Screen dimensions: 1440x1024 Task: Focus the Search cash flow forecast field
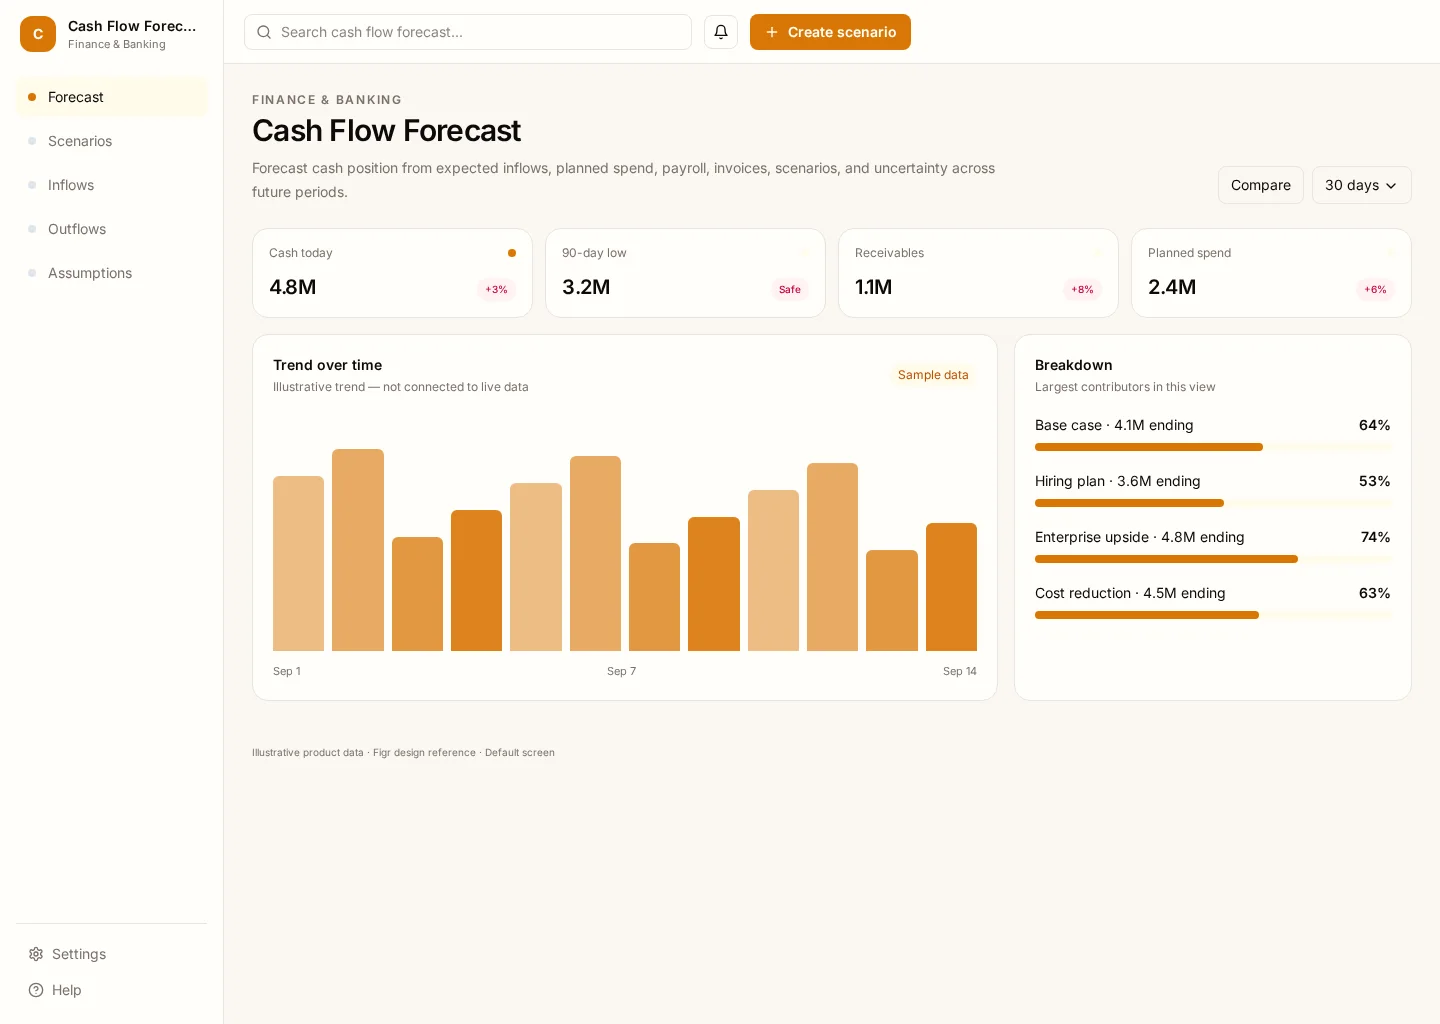coord(468,32)
